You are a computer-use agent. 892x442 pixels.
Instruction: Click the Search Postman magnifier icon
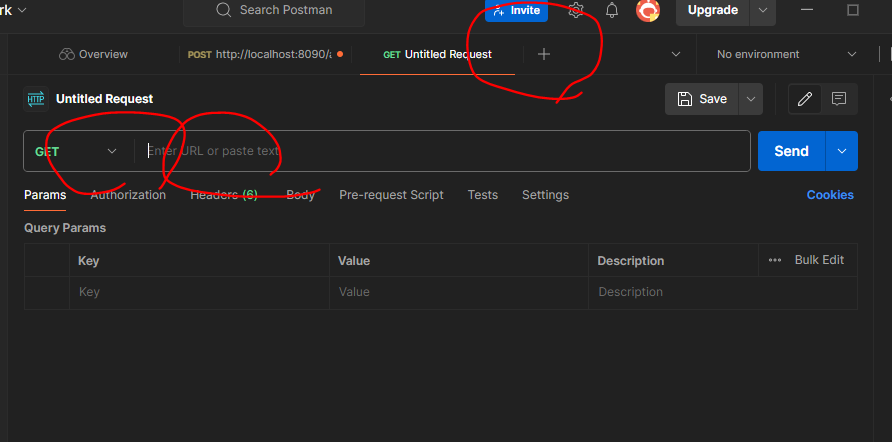(224, 10)
